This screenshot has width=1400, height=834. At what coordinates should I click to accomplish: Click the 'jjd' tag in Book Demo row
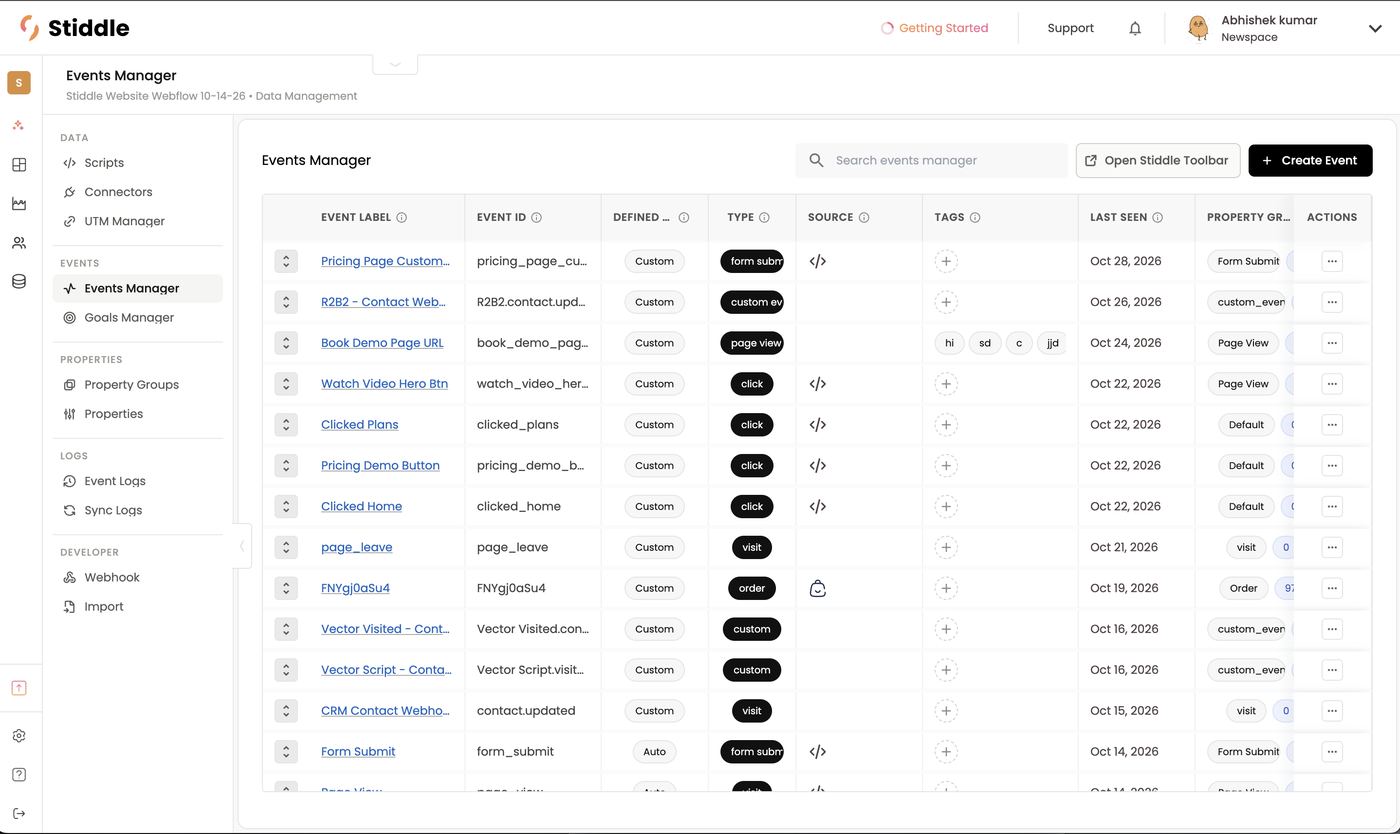point(1052,343)
